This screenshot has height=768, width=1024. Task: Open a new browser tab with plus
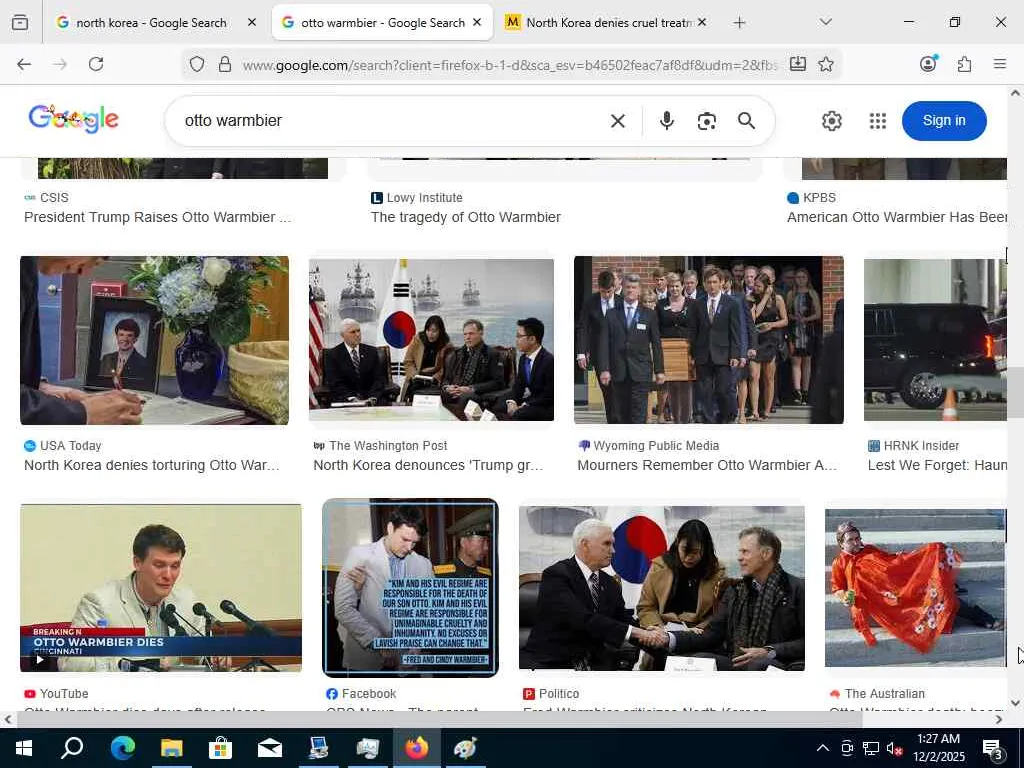739,23
